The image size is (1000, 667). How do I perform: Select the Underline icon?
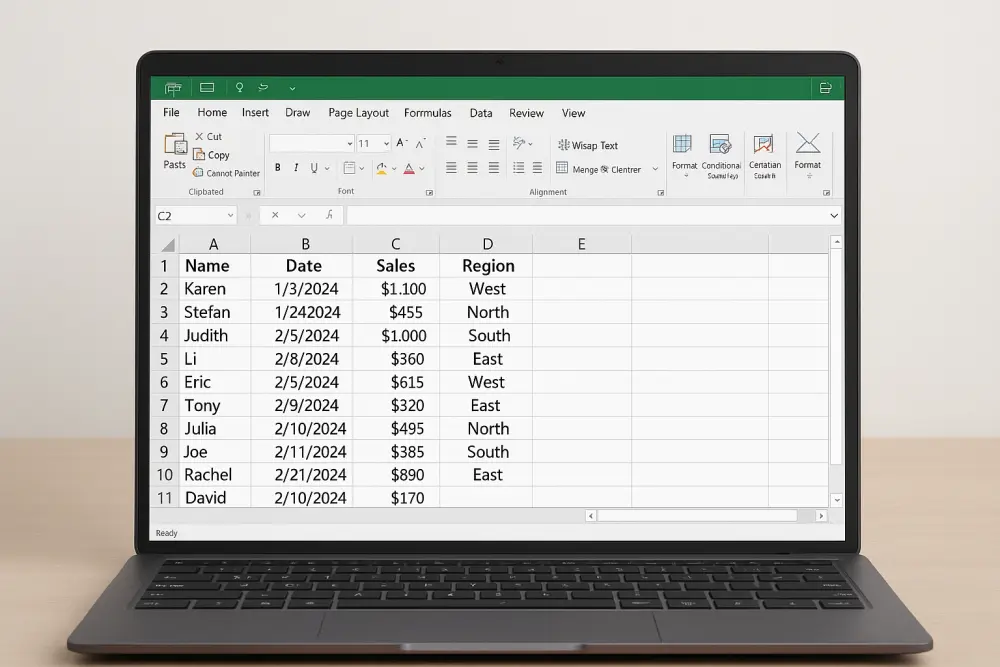coord(313,168)
